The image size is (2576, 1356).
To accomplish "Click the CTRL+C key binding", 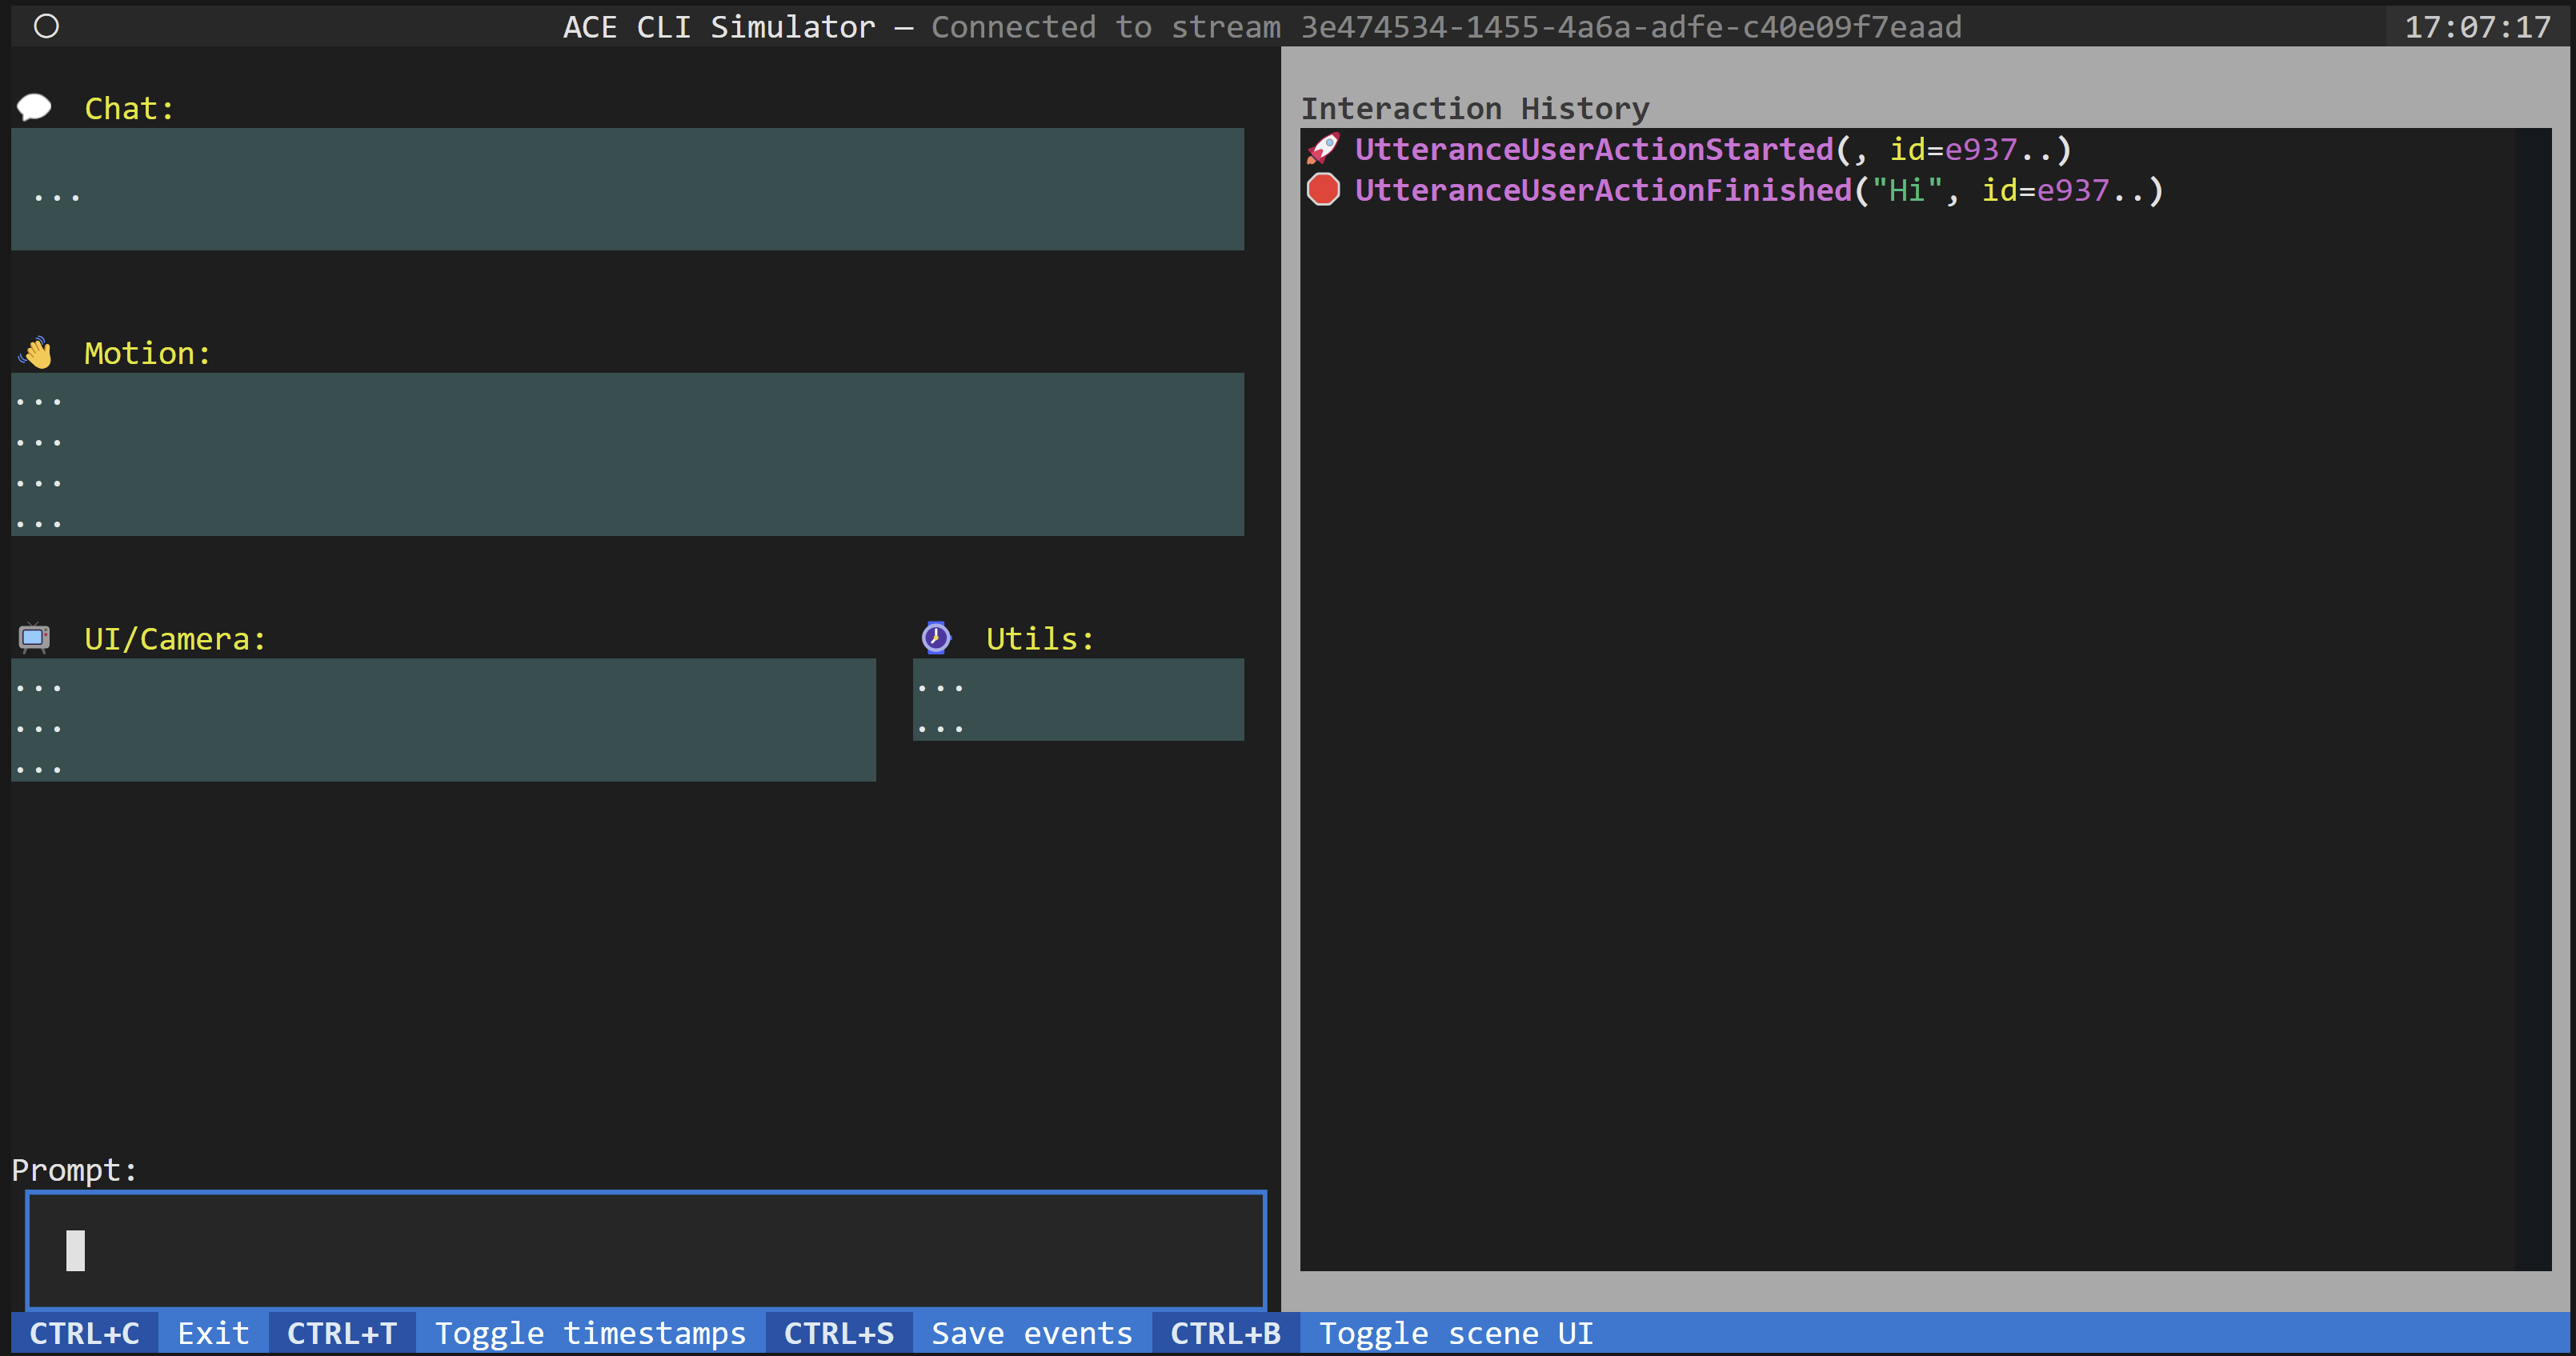I will point(85,1333).
